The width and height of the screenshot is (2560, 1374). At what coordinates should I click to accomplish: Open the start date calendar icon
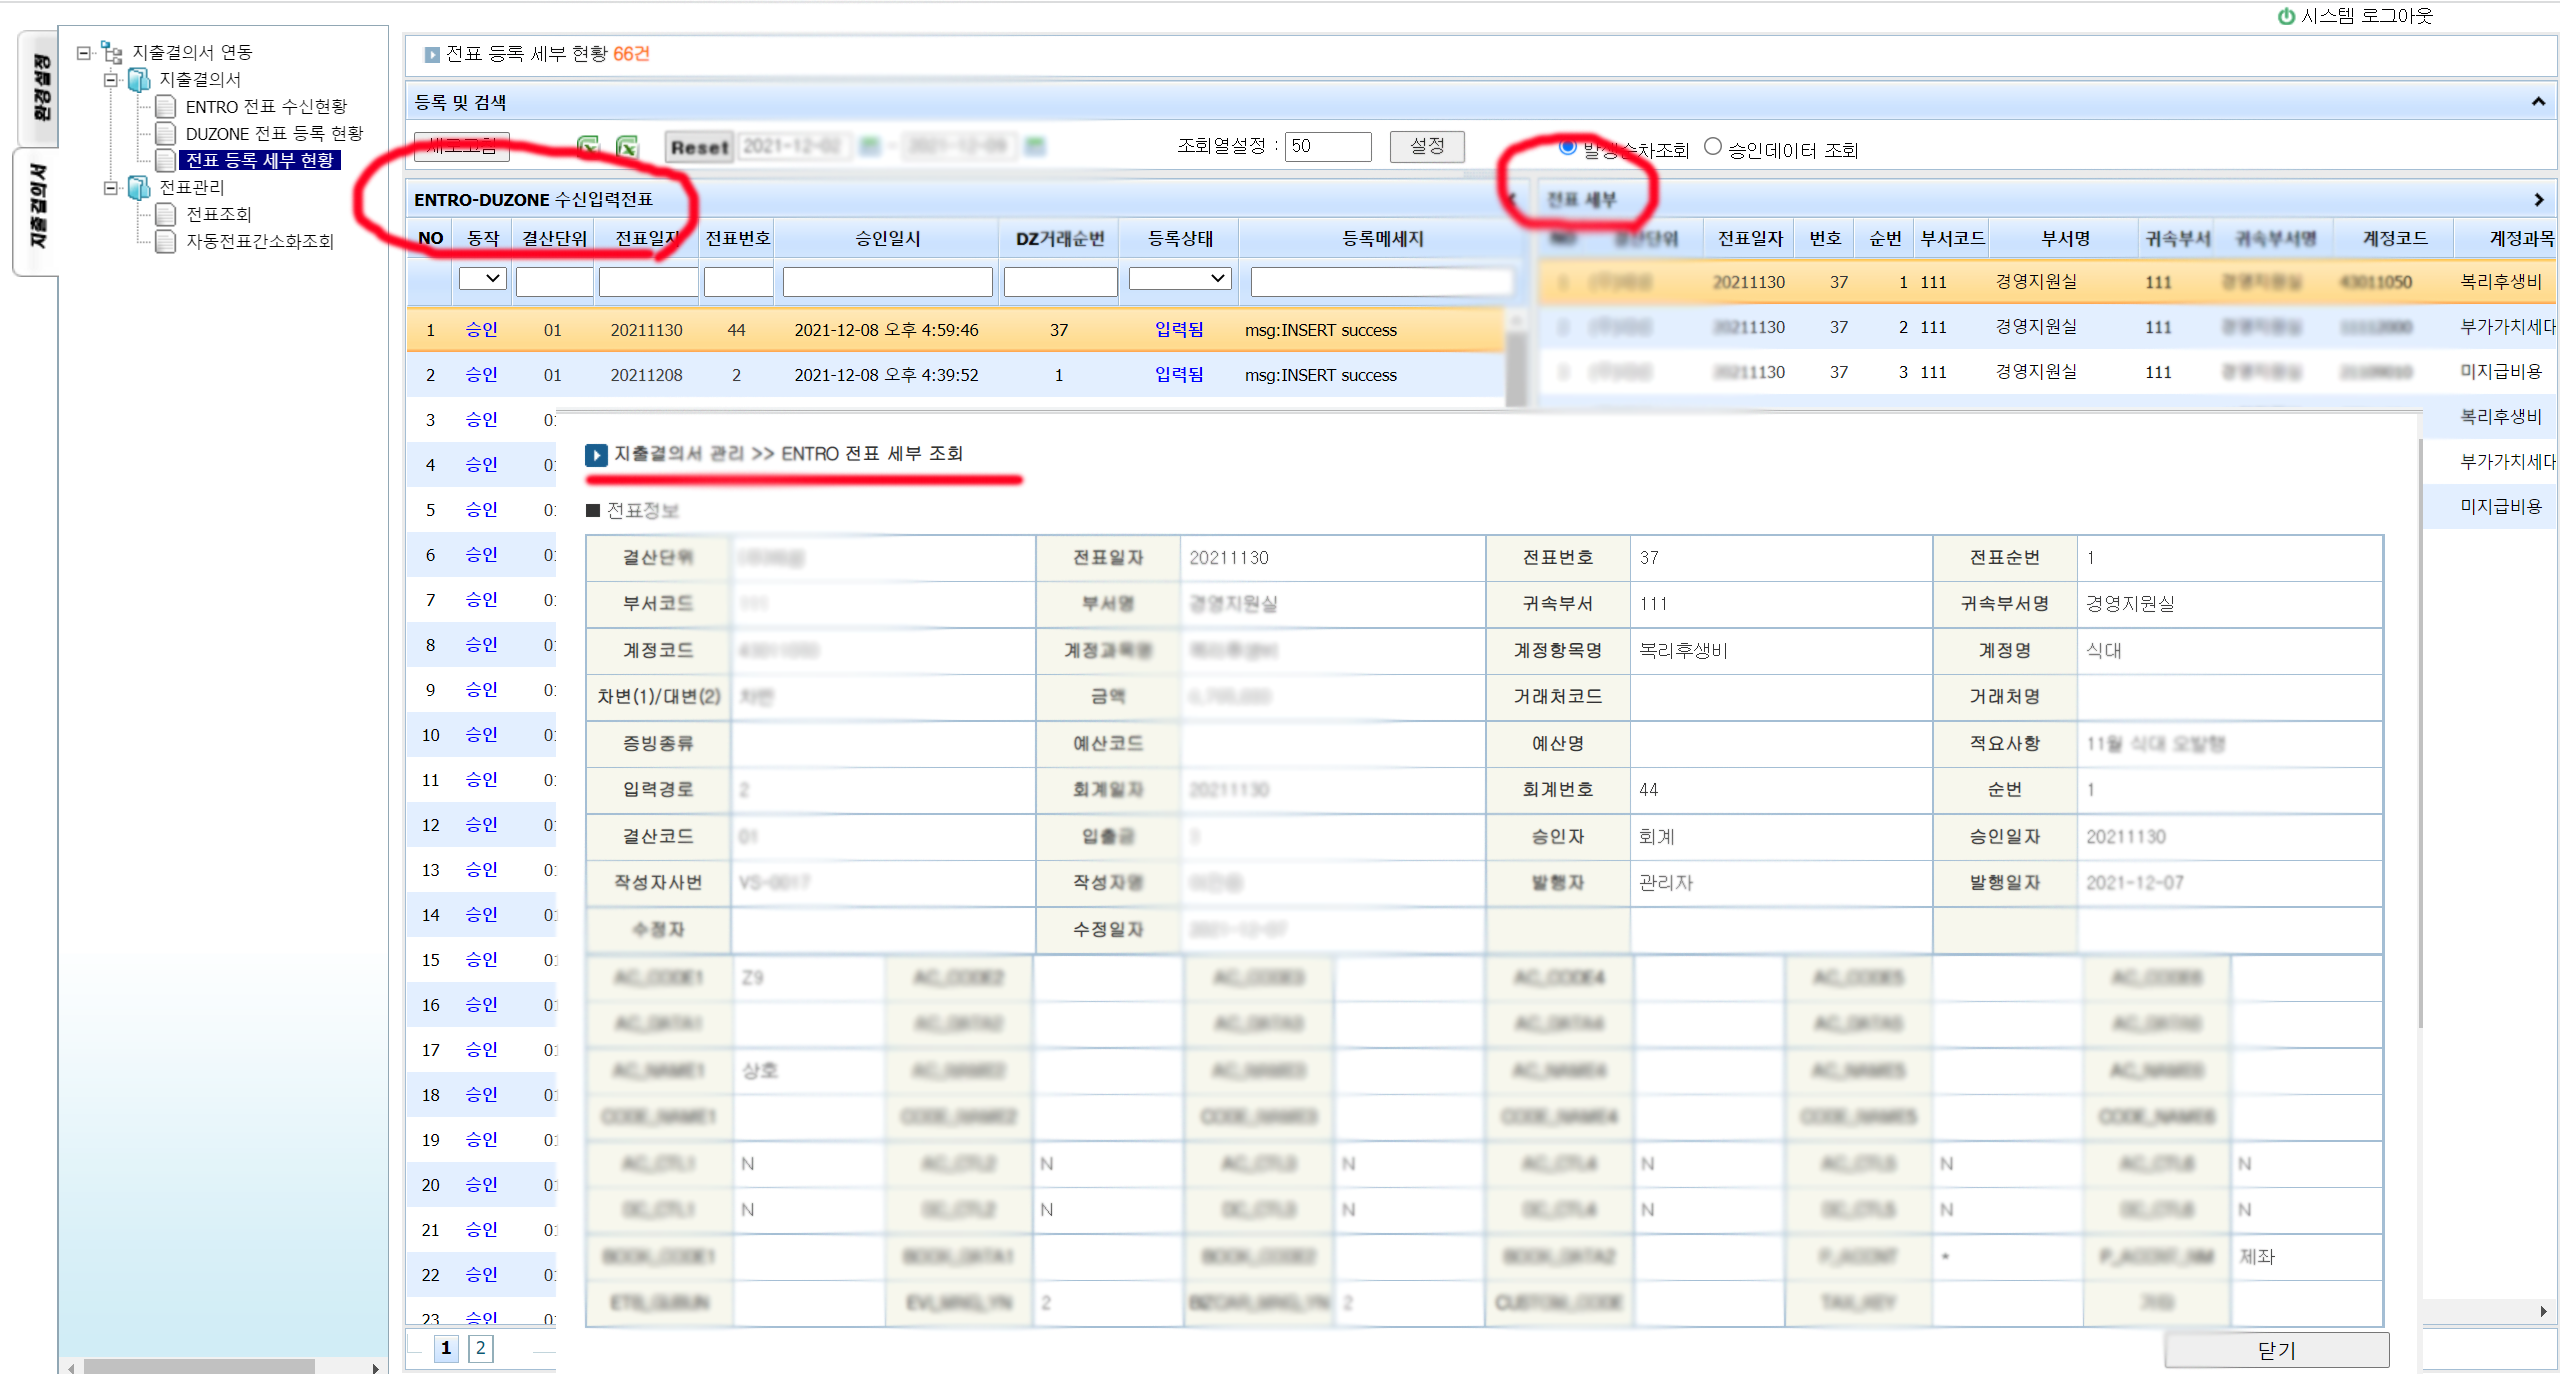(870, 147)
